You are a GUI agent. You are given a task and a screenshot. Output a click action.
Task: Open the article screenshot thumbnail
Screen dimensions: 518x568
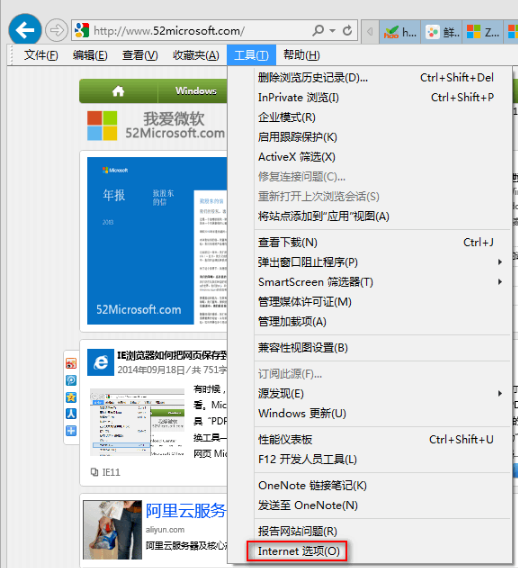(x=137, y=422)
